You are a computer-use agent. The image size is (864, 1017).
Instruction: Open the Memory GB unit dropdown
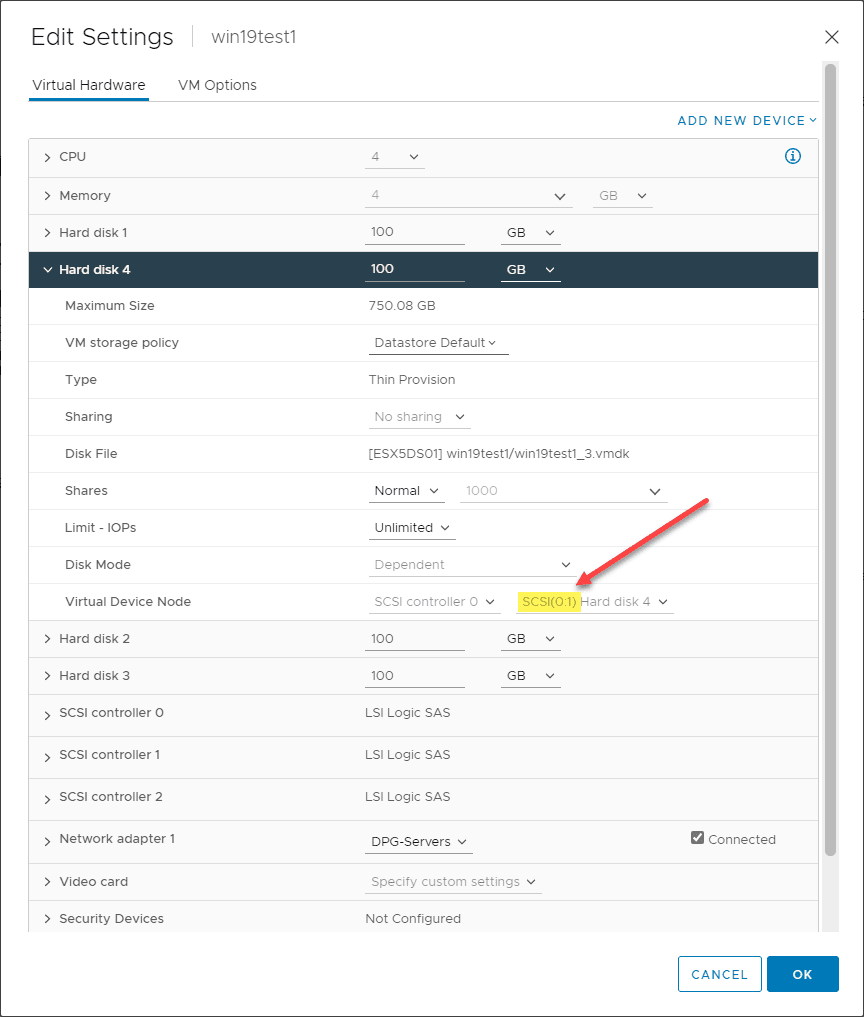622,196
